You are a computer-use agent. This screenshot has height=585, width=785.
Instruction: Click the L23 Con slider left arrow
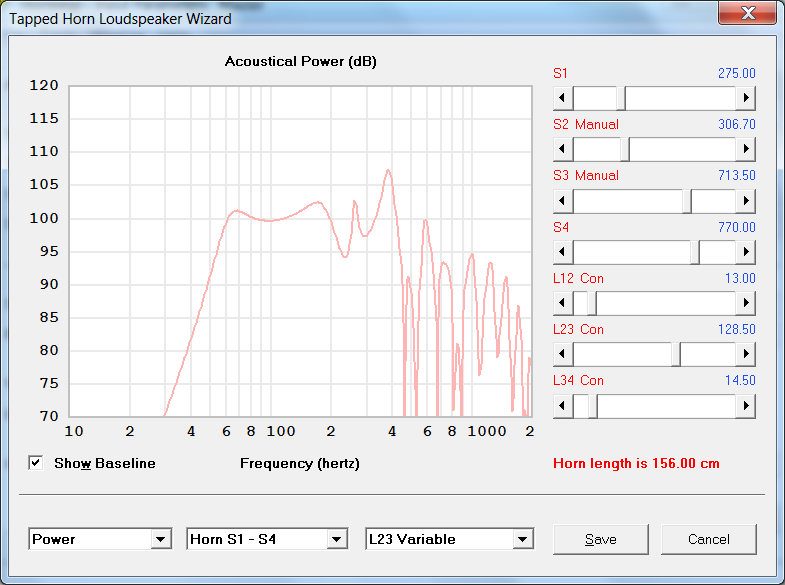pyautogui.click(x=563, y=354)
